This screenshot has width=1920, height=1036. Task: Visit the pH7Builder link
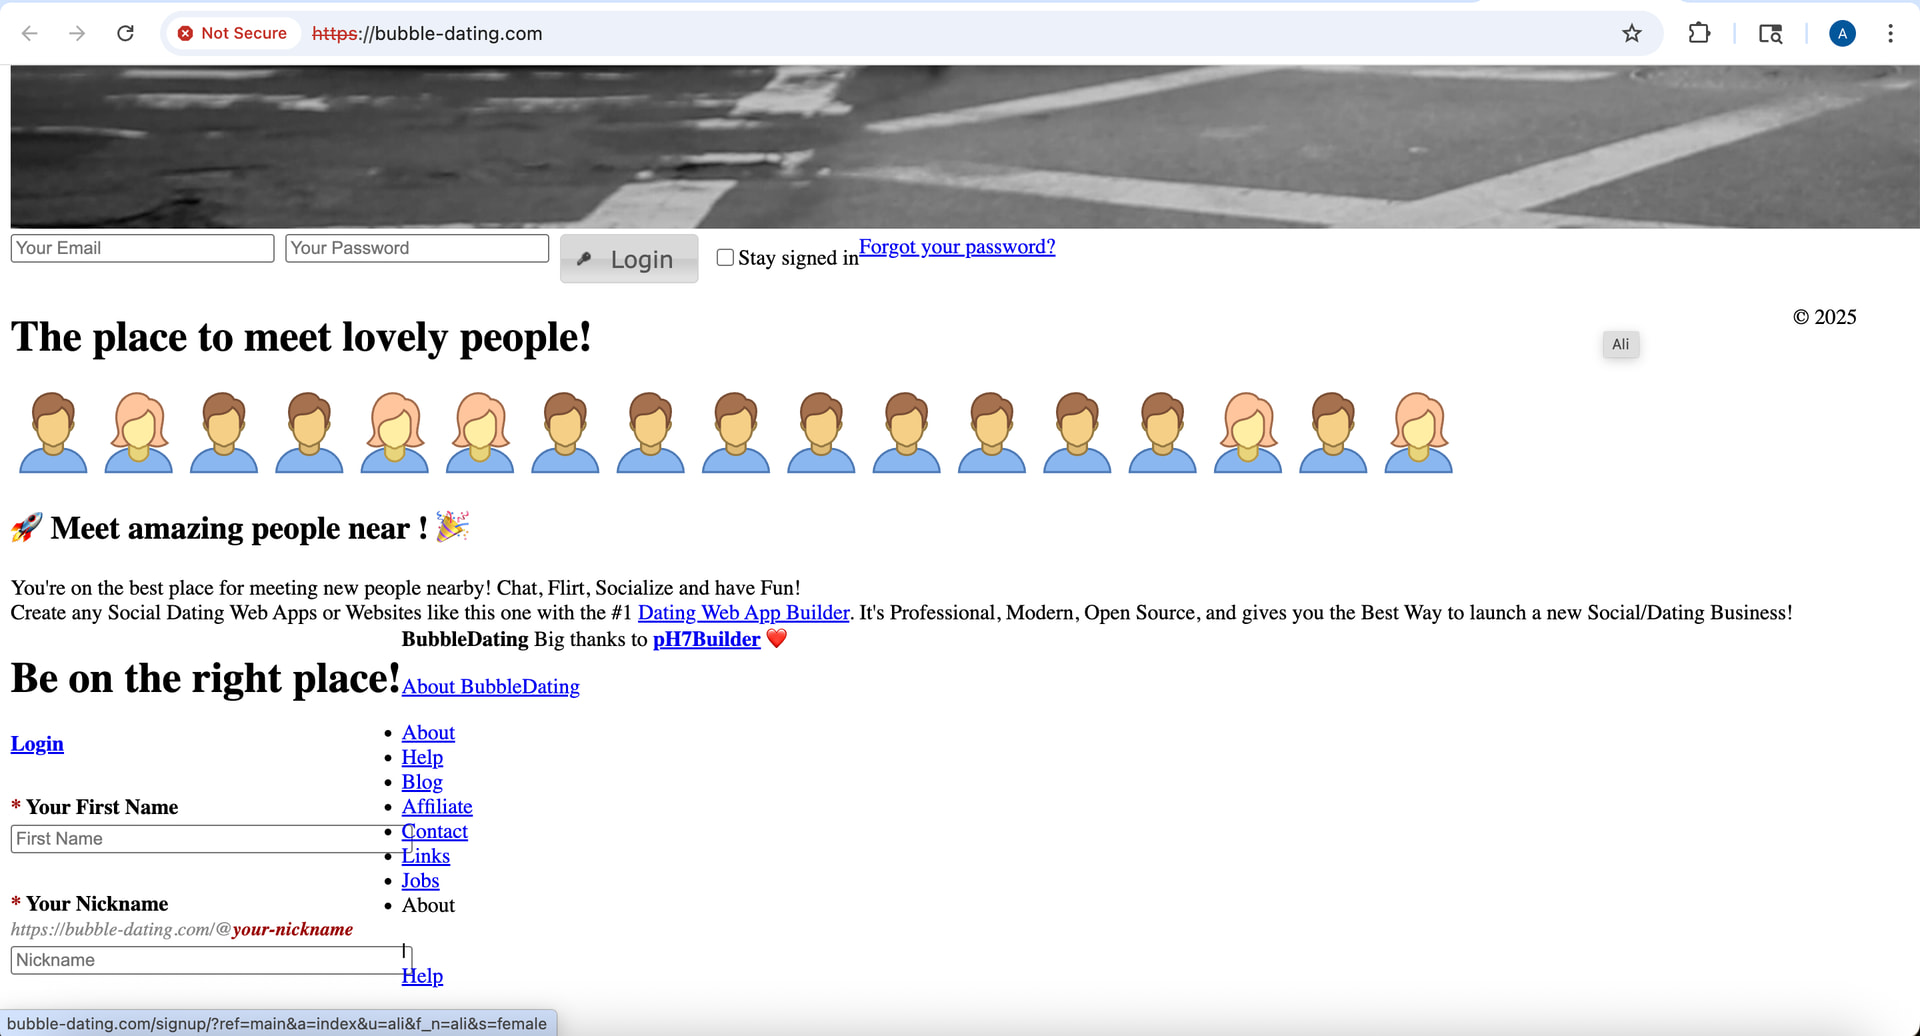(706, 640)
